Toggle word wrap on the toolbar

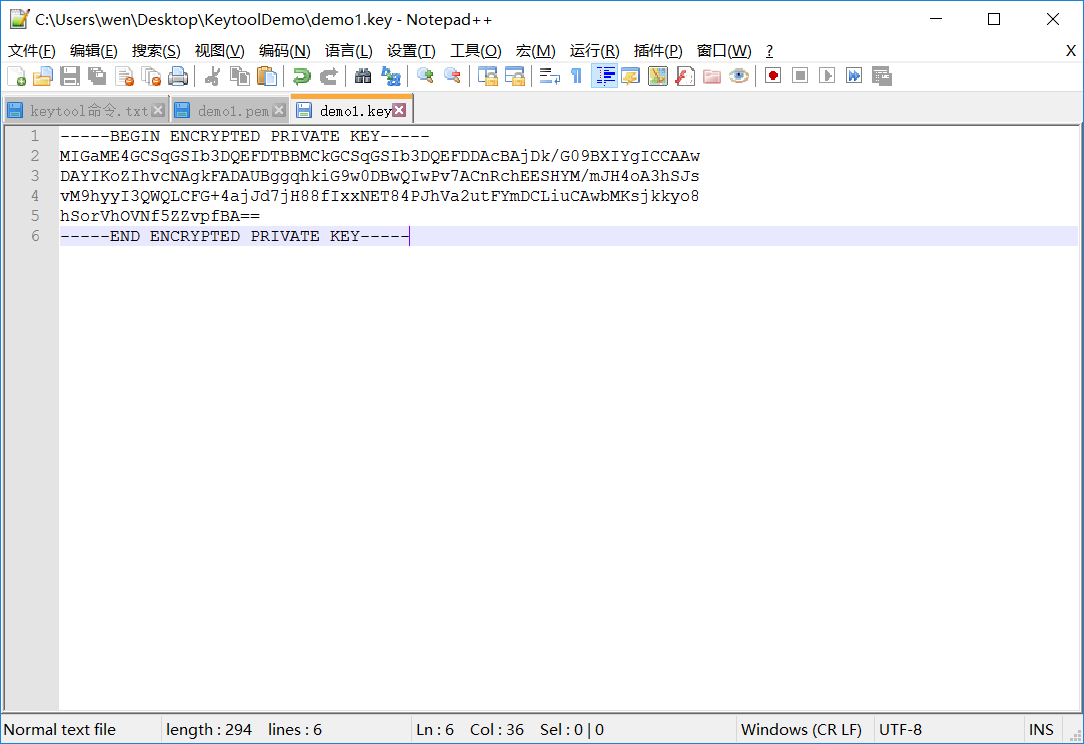(548, 75)
